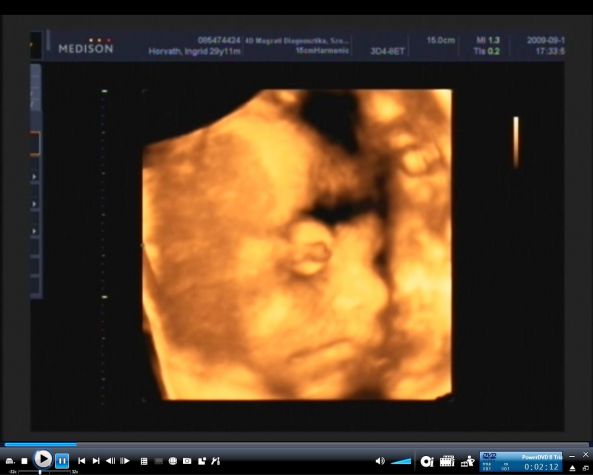The width and height of the screenshot is (593, 475).
Task: Open the DVD menu list icon
Action: coord(144,461)
